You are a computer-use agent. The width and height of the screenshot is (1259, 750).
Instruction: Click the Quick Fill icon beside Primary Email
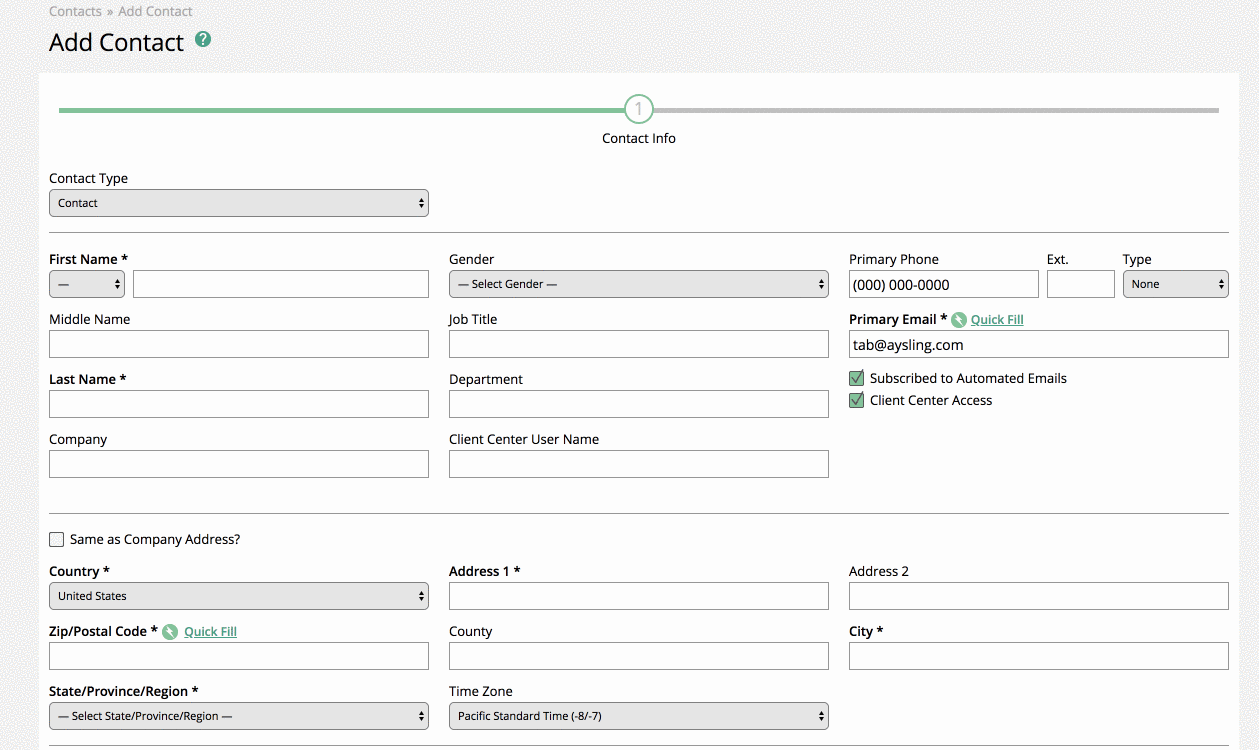pos(959,320)
